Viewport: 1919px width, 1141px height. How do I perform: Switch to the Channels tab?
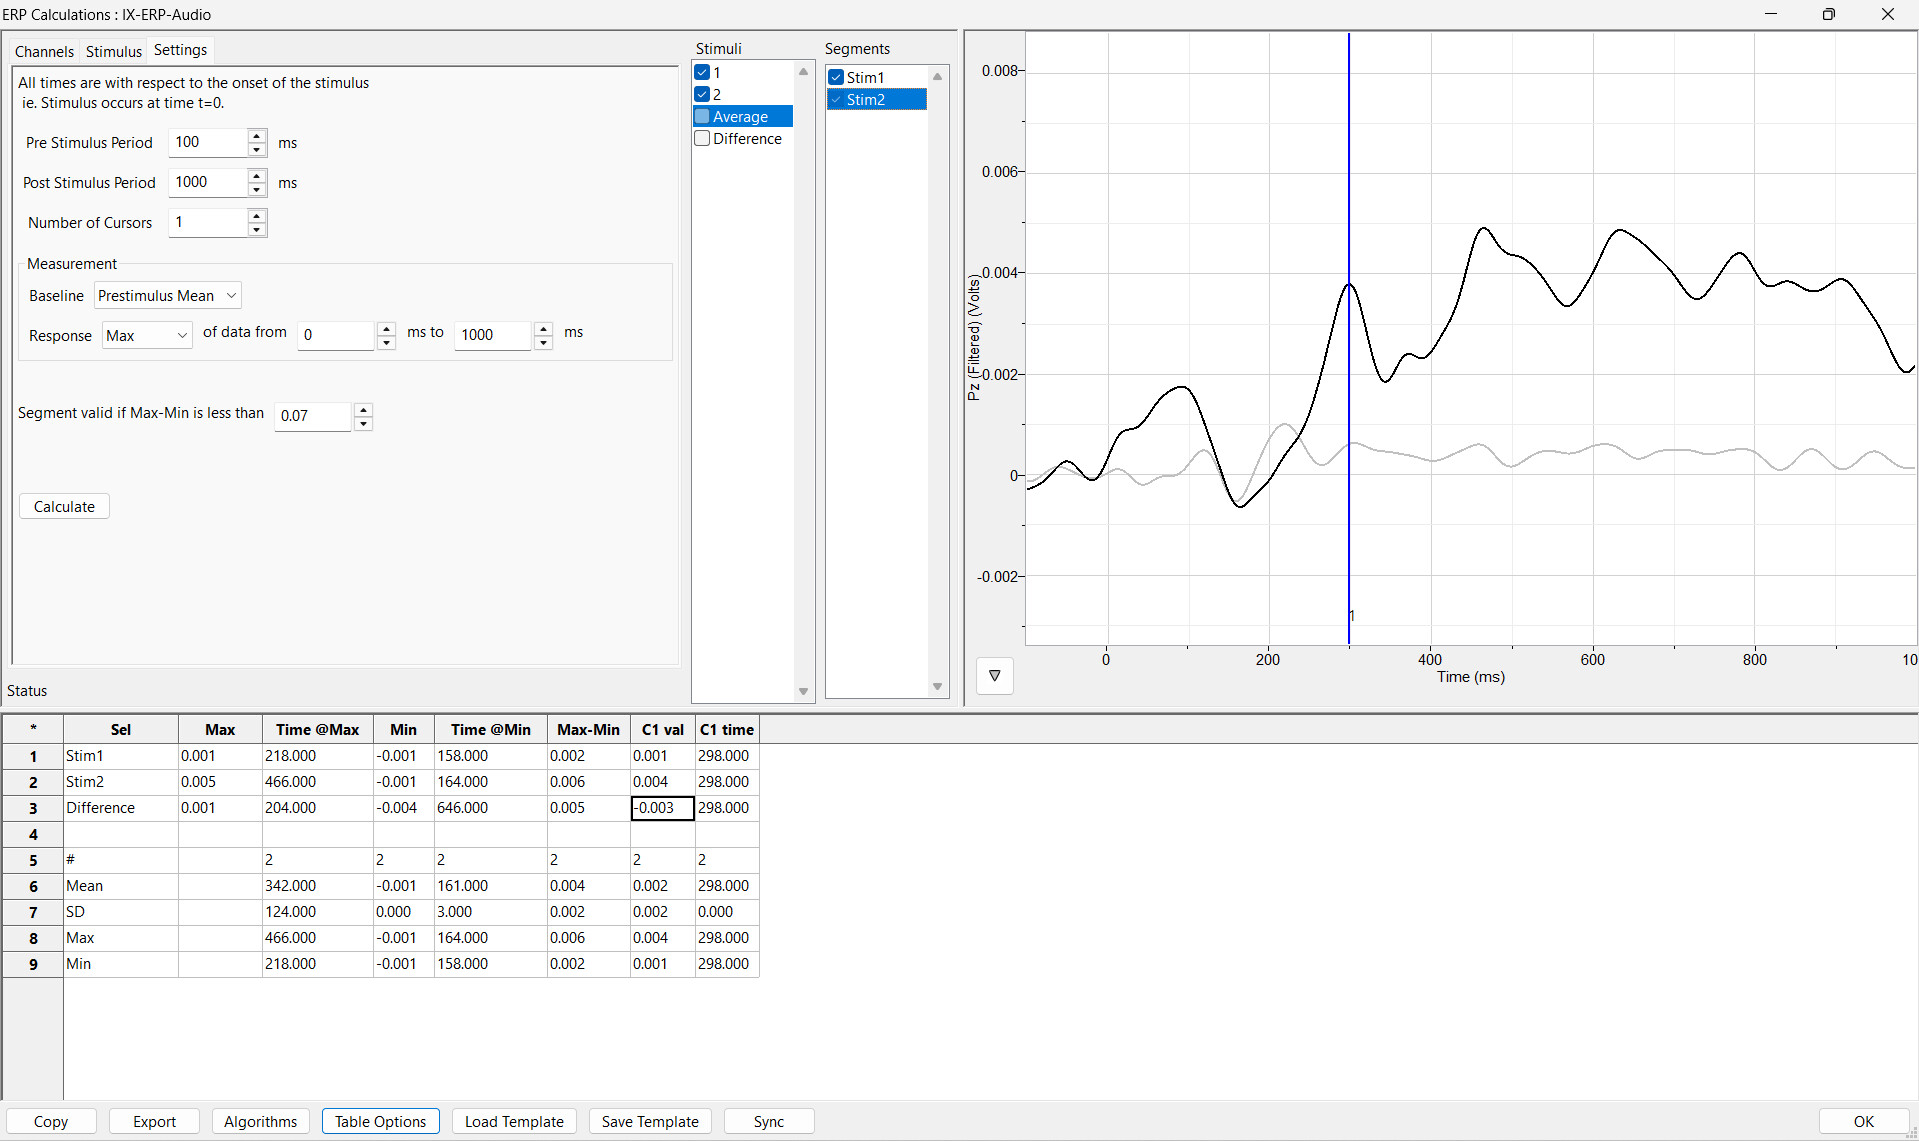click(x=44, y=51)
